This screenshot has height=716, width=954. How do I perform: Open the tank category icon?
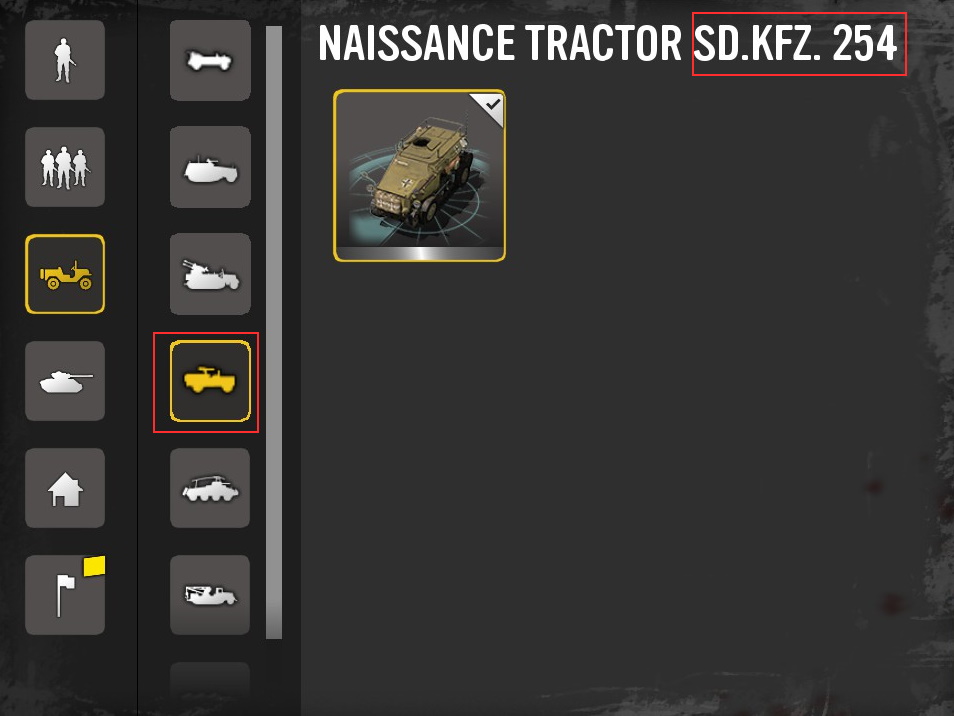65,381
